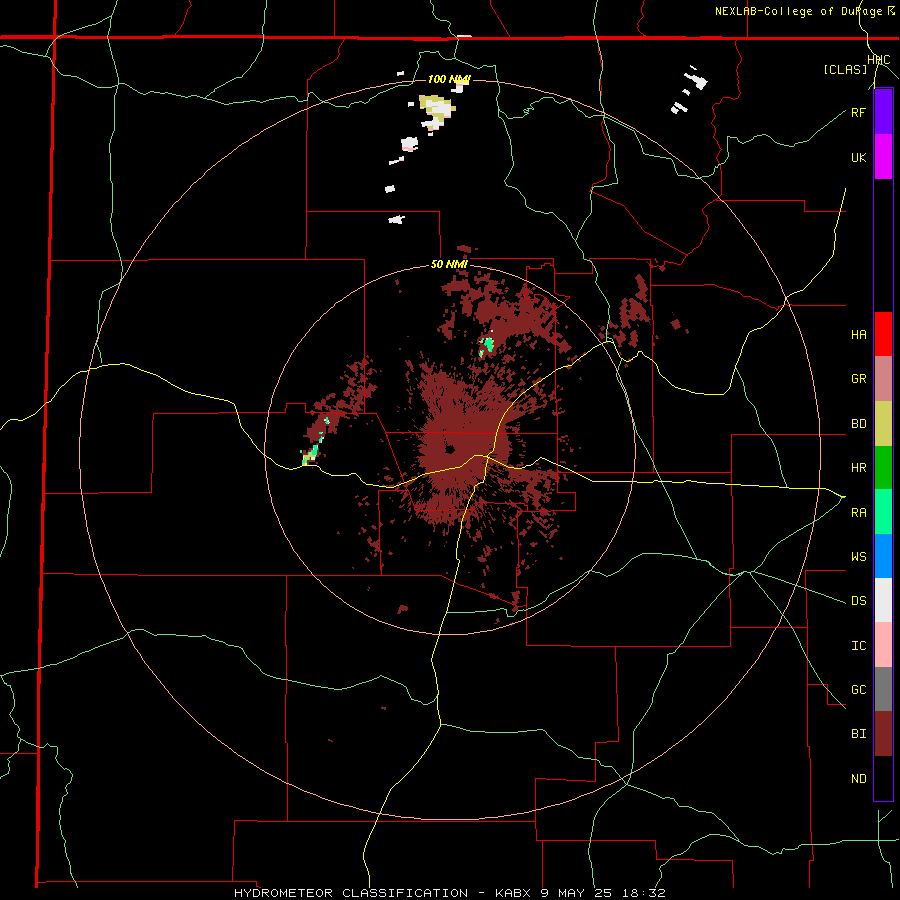Viewport: 900px width, 900px height.
Task: Click the green-yellow echo west of radar
Action: click(x=311, y=453)
